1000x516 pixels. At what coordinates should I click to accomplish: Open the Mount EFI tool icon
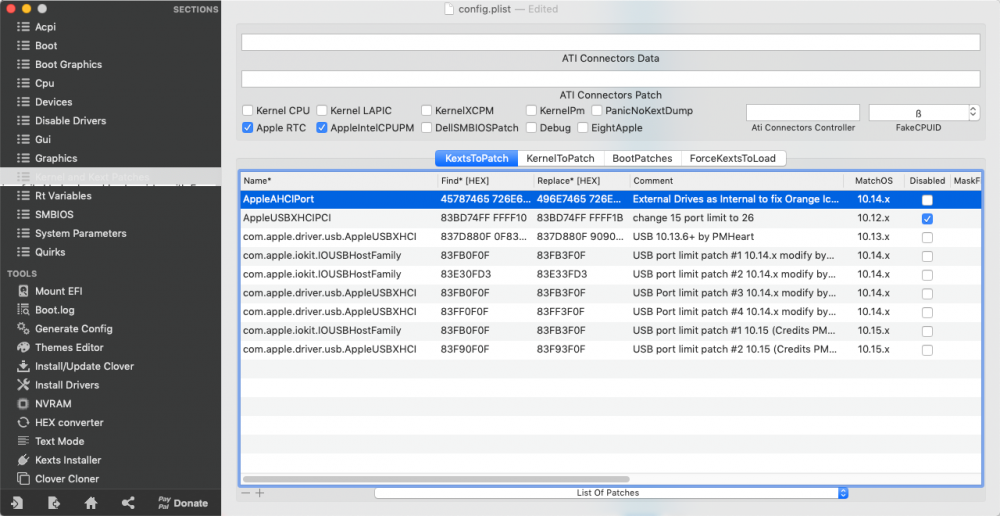tap(24, 291)
